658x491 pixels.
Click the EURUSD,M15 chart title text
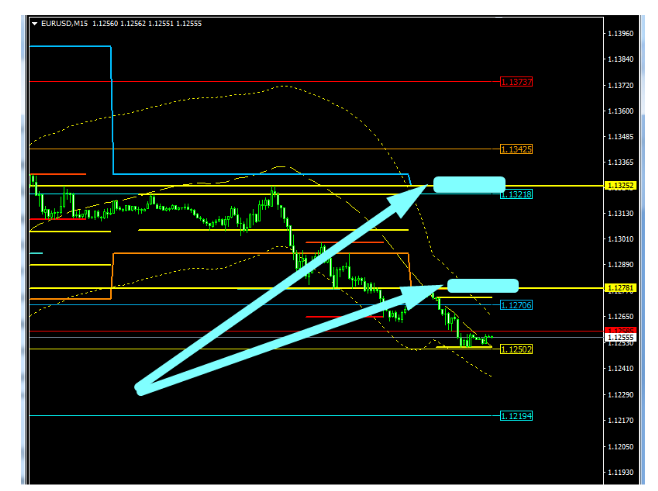pos(64,23)
